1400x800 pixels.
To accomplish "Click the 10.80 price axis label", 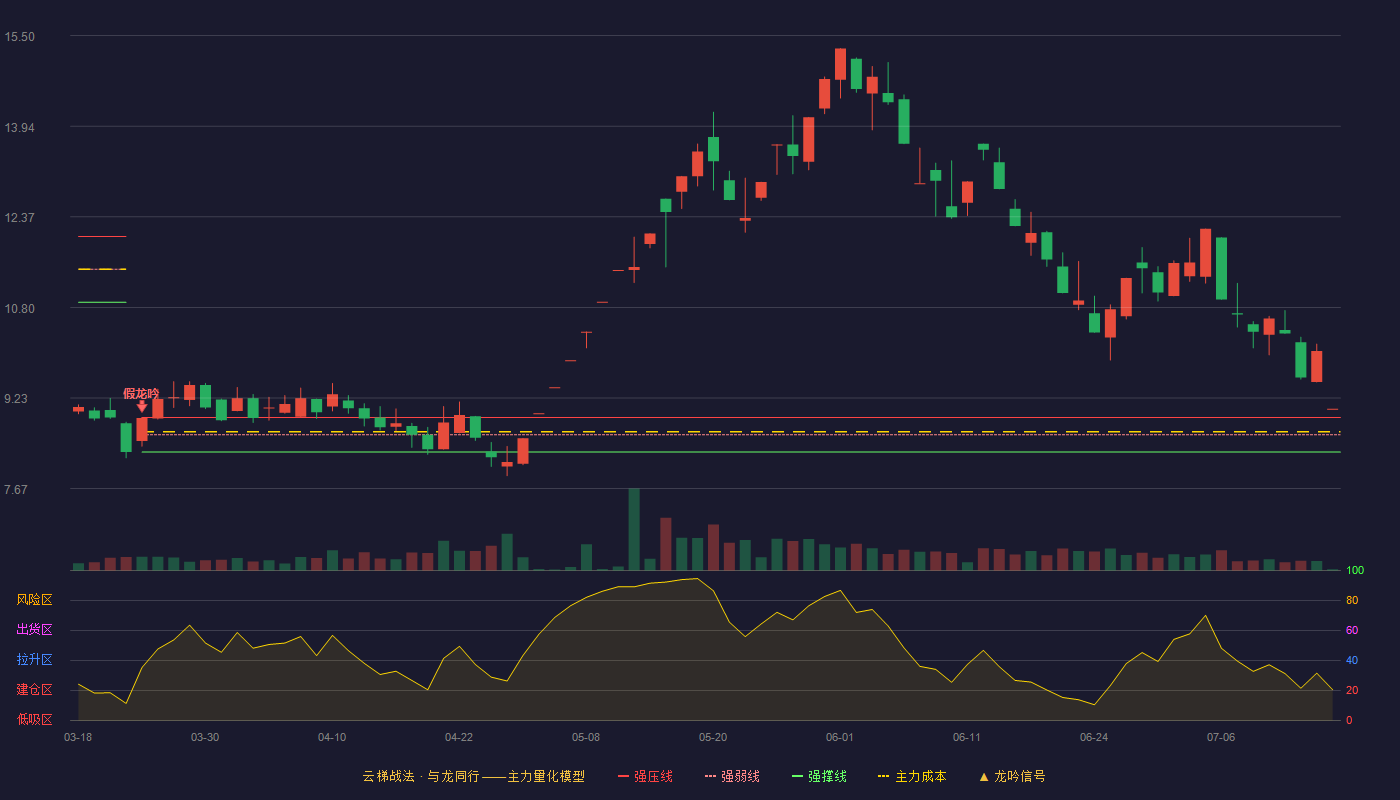I will point(20,309).
